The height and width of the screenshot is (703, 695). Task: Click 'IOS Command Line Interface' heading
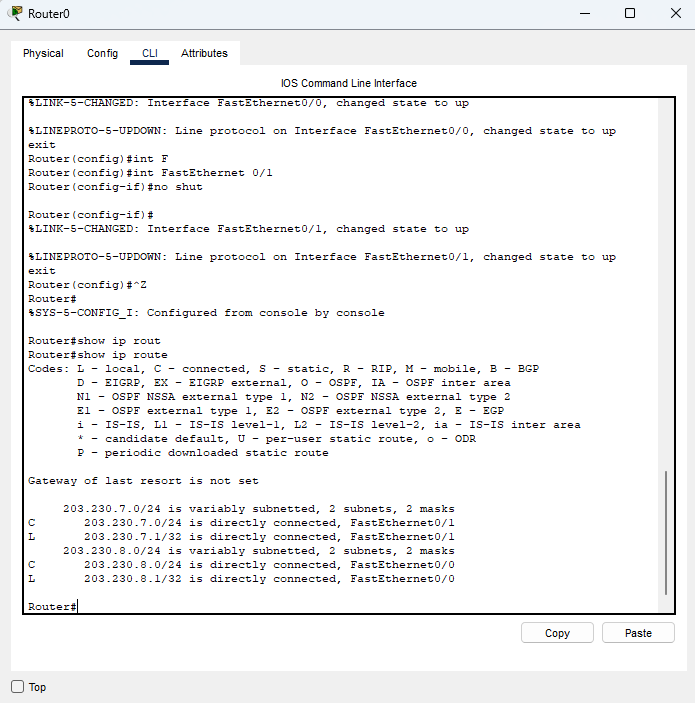(x=349, y=83)
